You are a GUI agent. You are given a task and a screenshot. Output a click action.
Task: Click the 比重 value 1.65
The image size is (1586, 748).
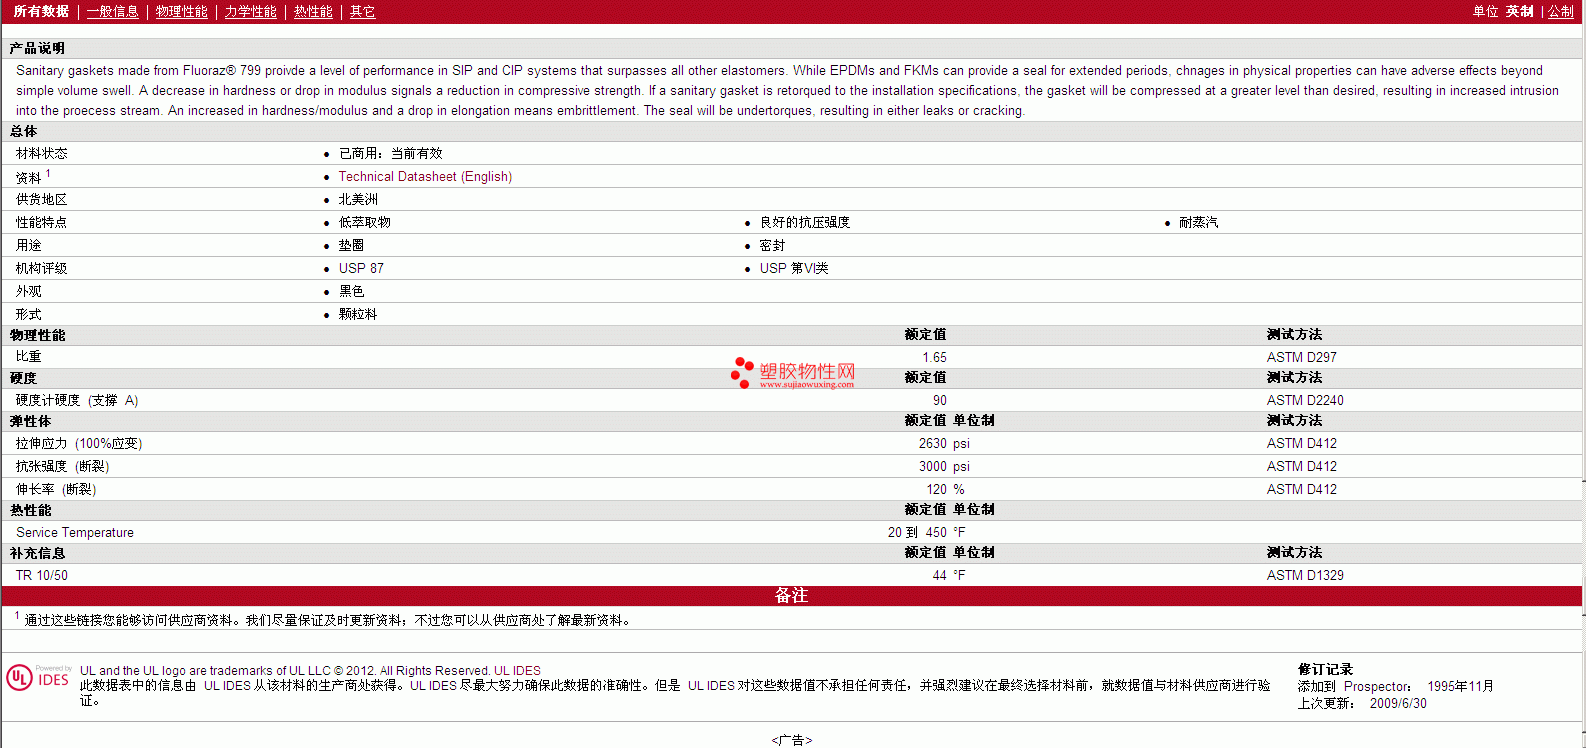[x=934, y=357]
